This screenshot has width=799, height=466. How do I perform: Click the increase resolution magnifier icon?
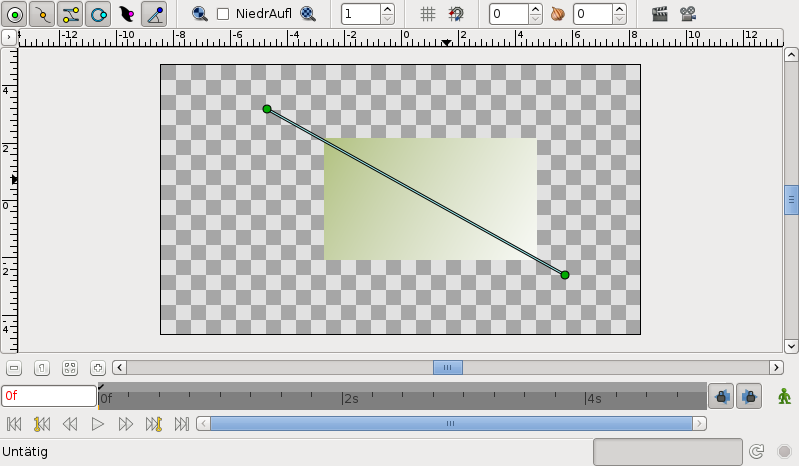click(x=199, y=14)
